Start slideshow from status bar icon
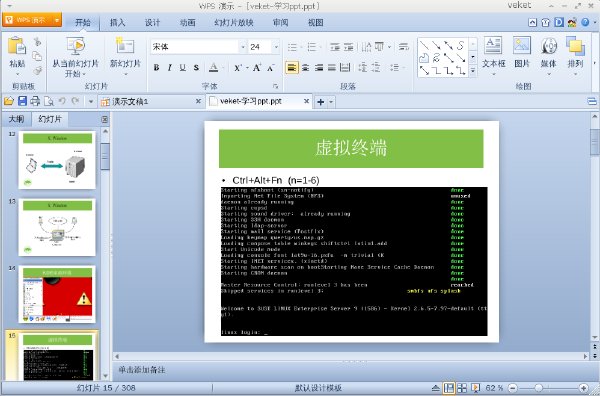This screenshot has width=600, height=396. (x=475, y=388)
